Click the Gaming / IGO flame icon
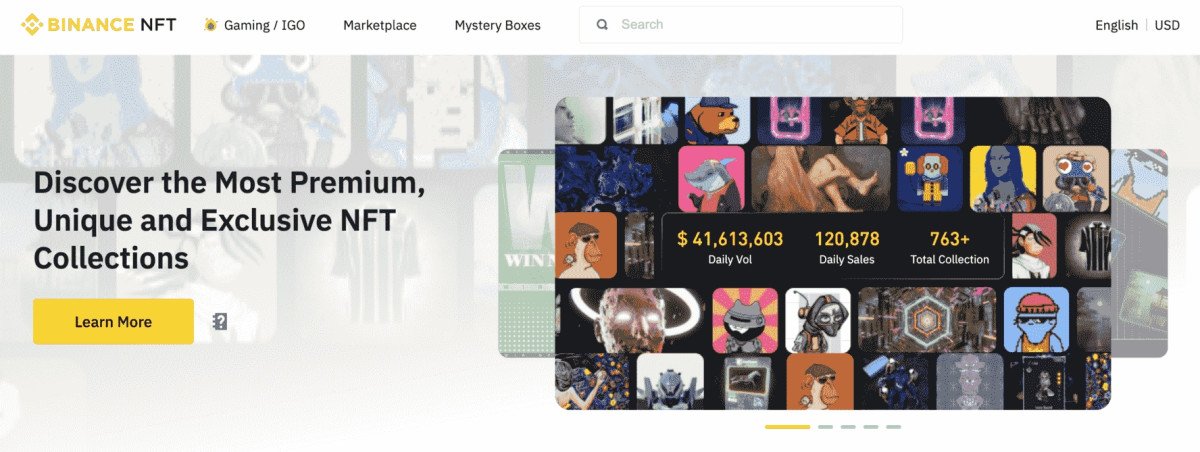 click(x=210, y=25)
